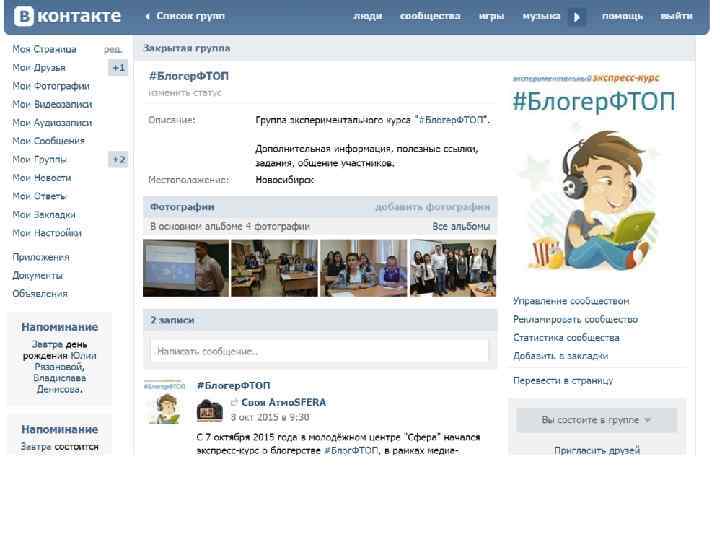Viewport: 720px width, 540px height.
Task: Open the Своя АтмоSFERA repost source
Action: tap(284, 403)
